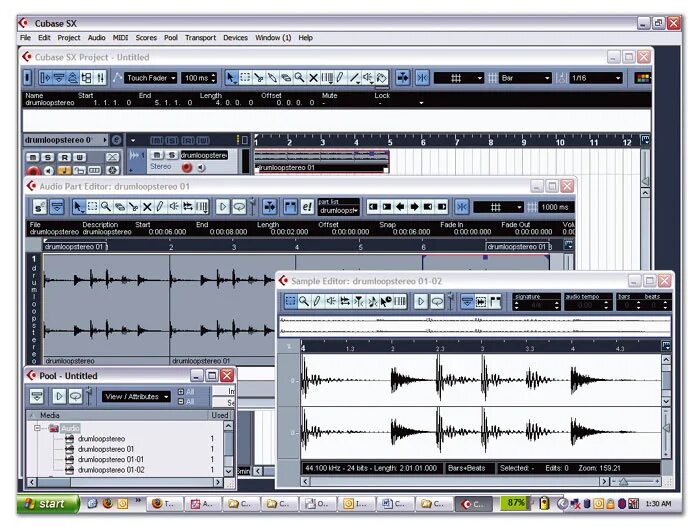Click Edit Active Part Only 'e!' button
This screenshot has height=527, width=700.
tap(307, 207)
